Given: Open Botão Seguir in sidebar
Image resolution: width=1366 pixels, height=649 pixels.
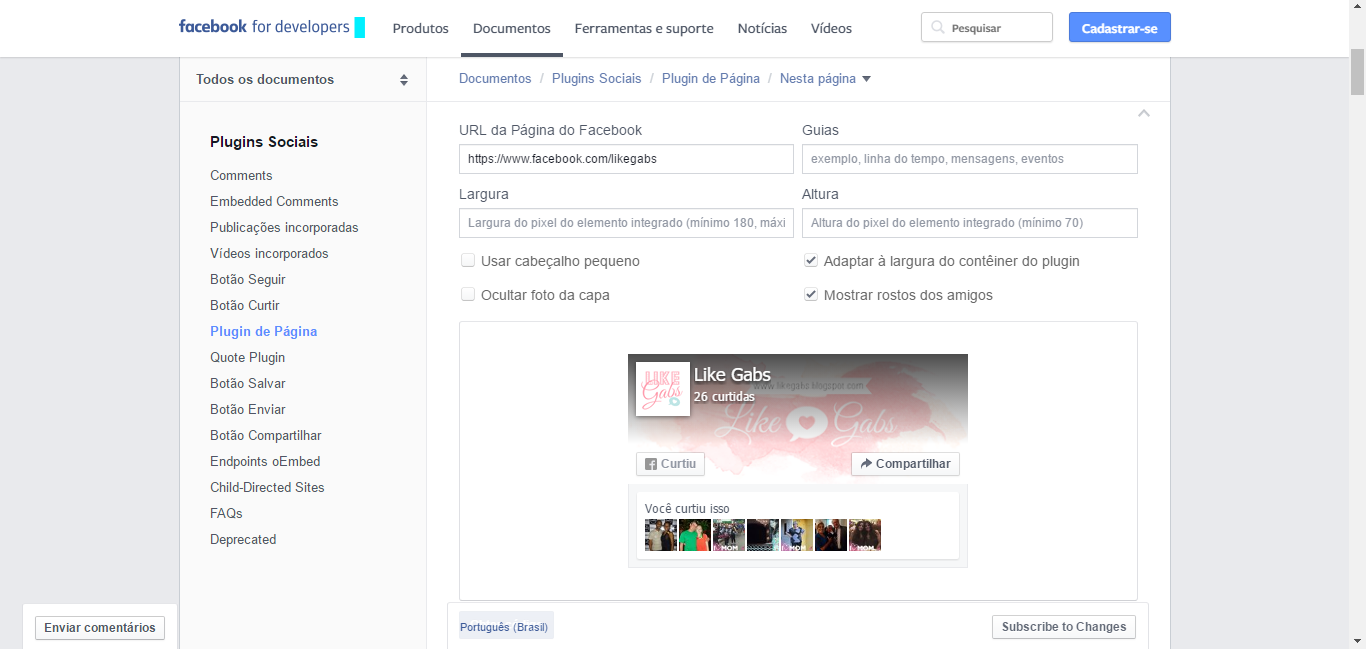Looking at the screenshot, I should 248,279.
